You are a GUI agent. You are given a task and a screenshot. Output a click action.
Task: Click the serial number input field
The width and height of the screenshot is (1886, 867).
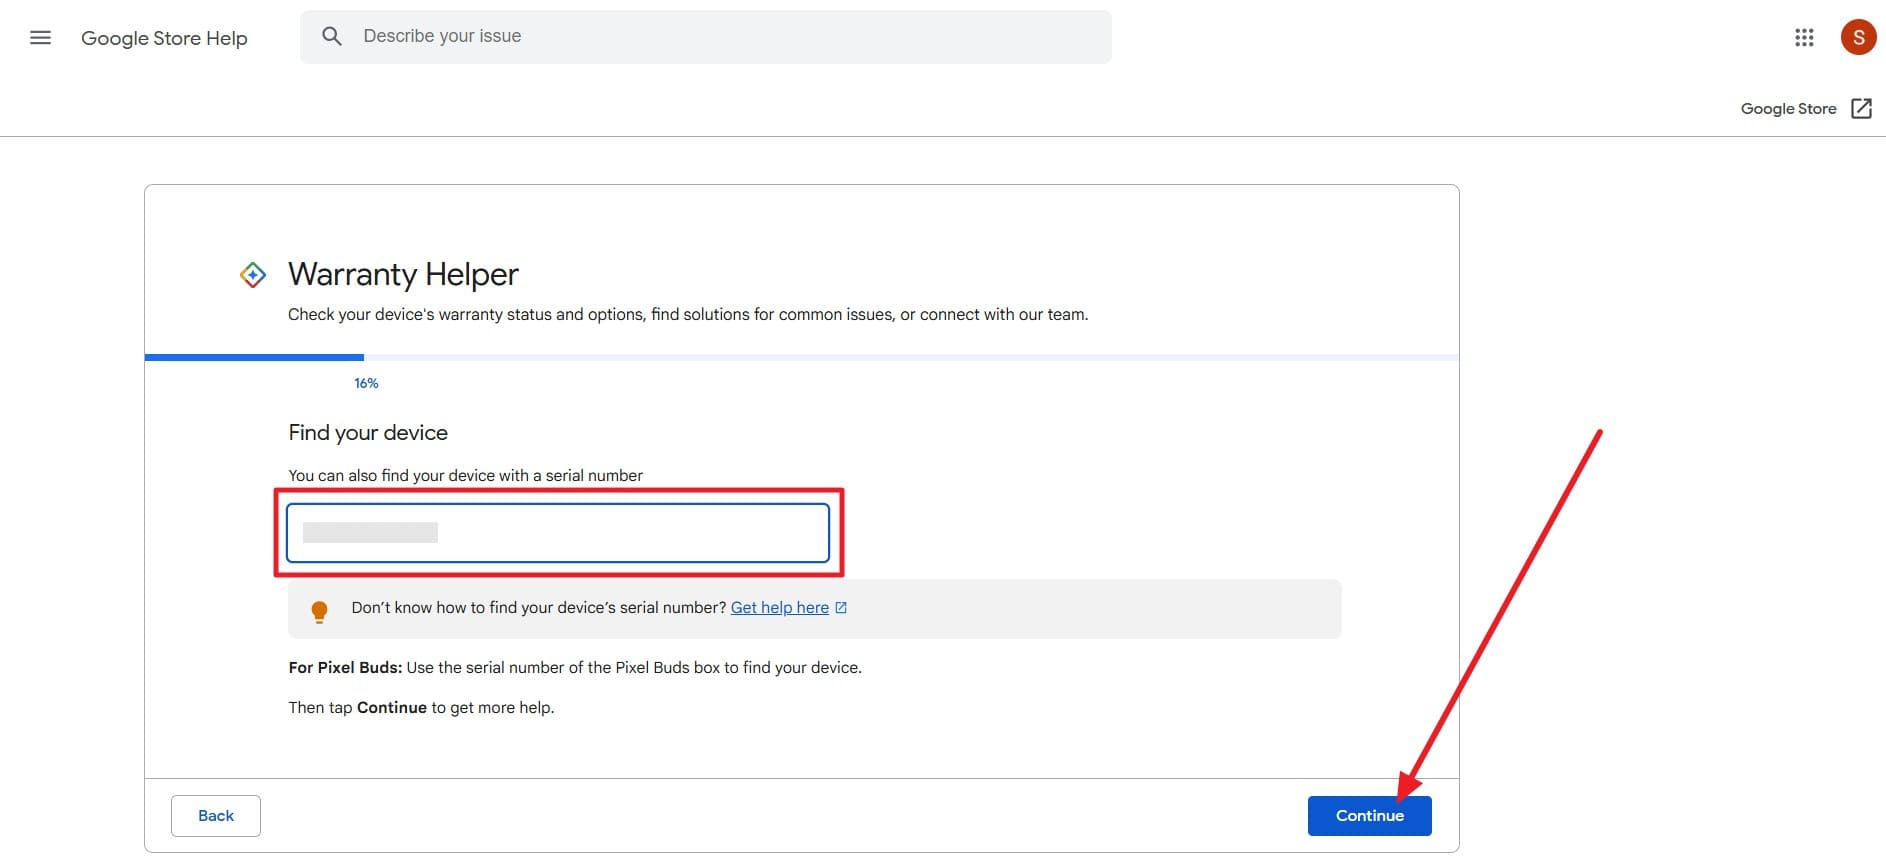coord(558,533)
